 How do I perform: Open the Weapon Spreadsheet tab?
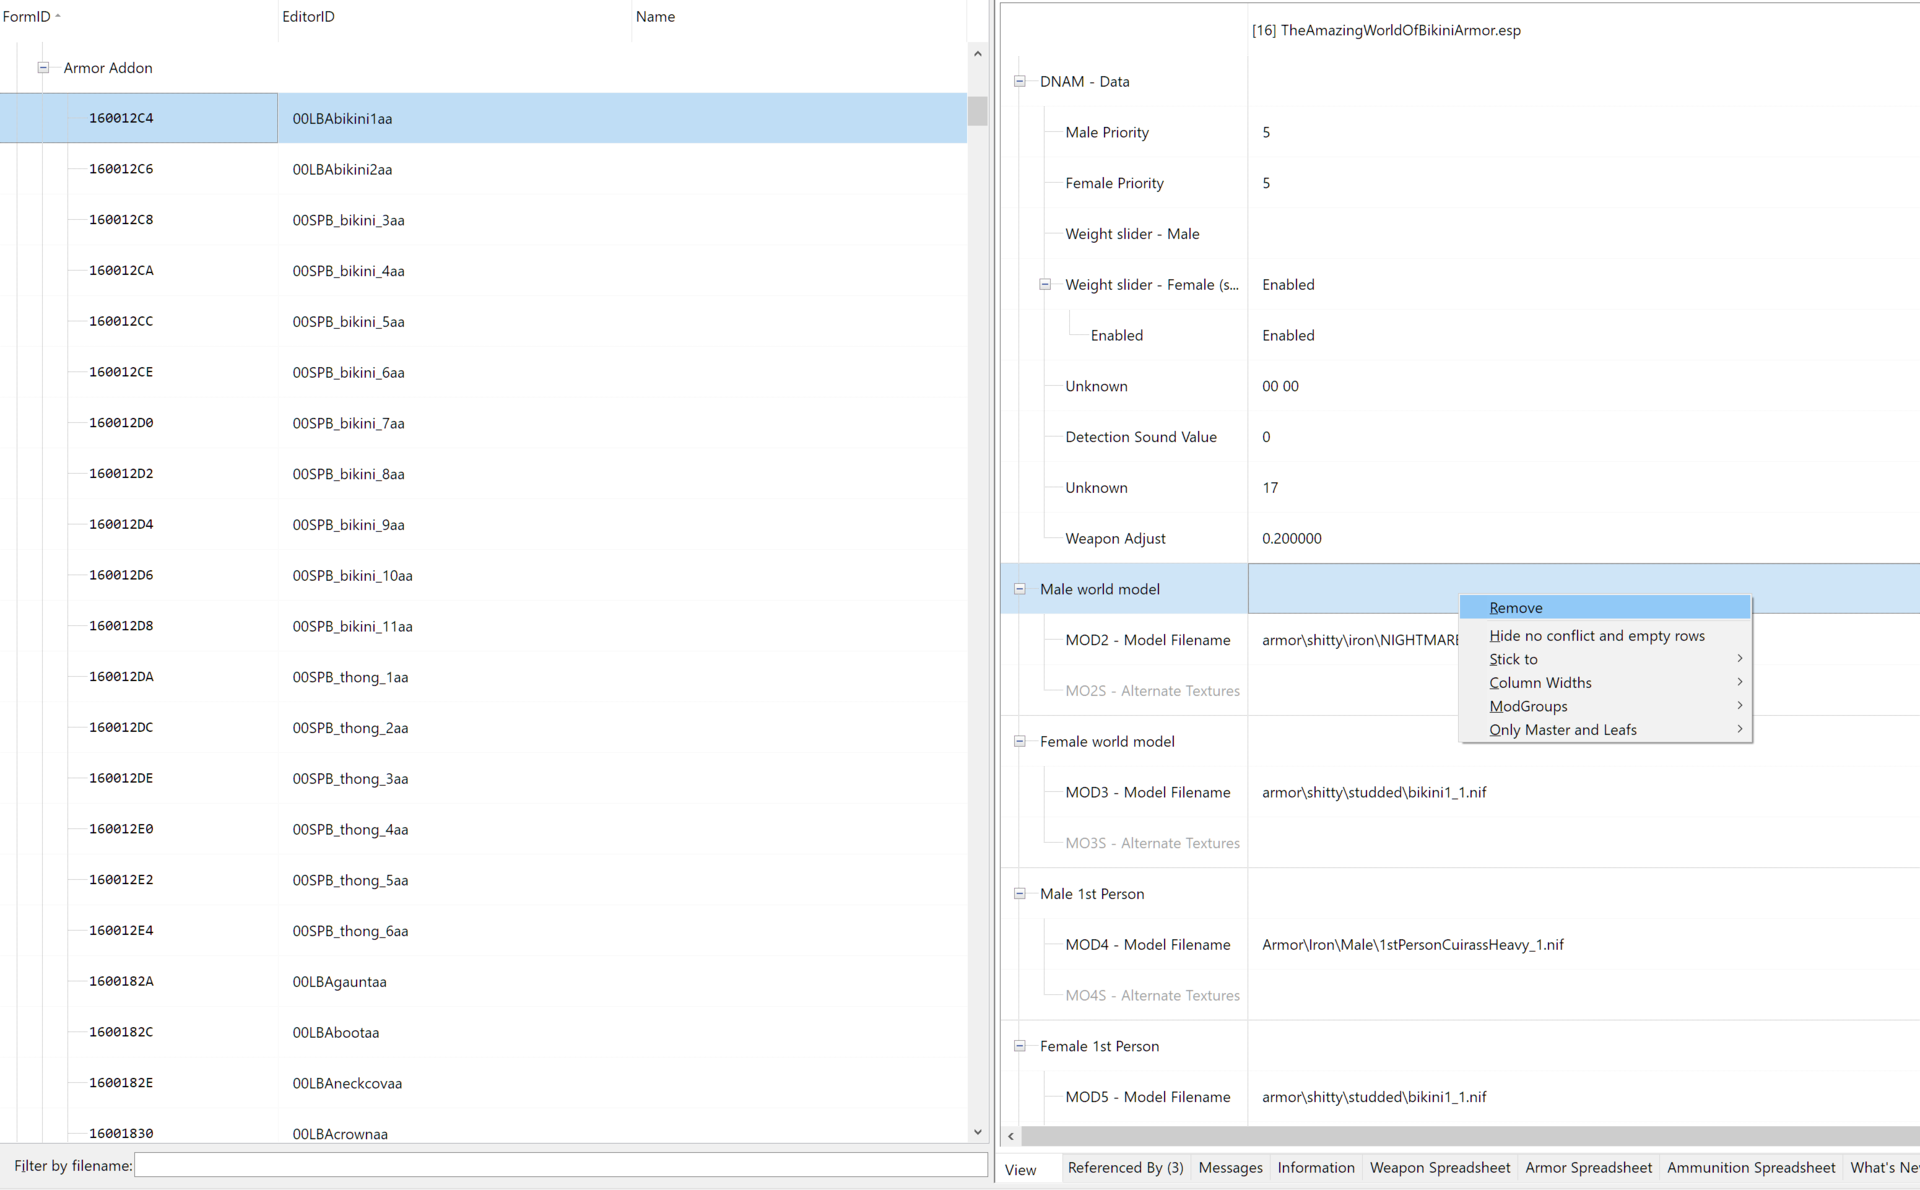click(1440, 1168)
